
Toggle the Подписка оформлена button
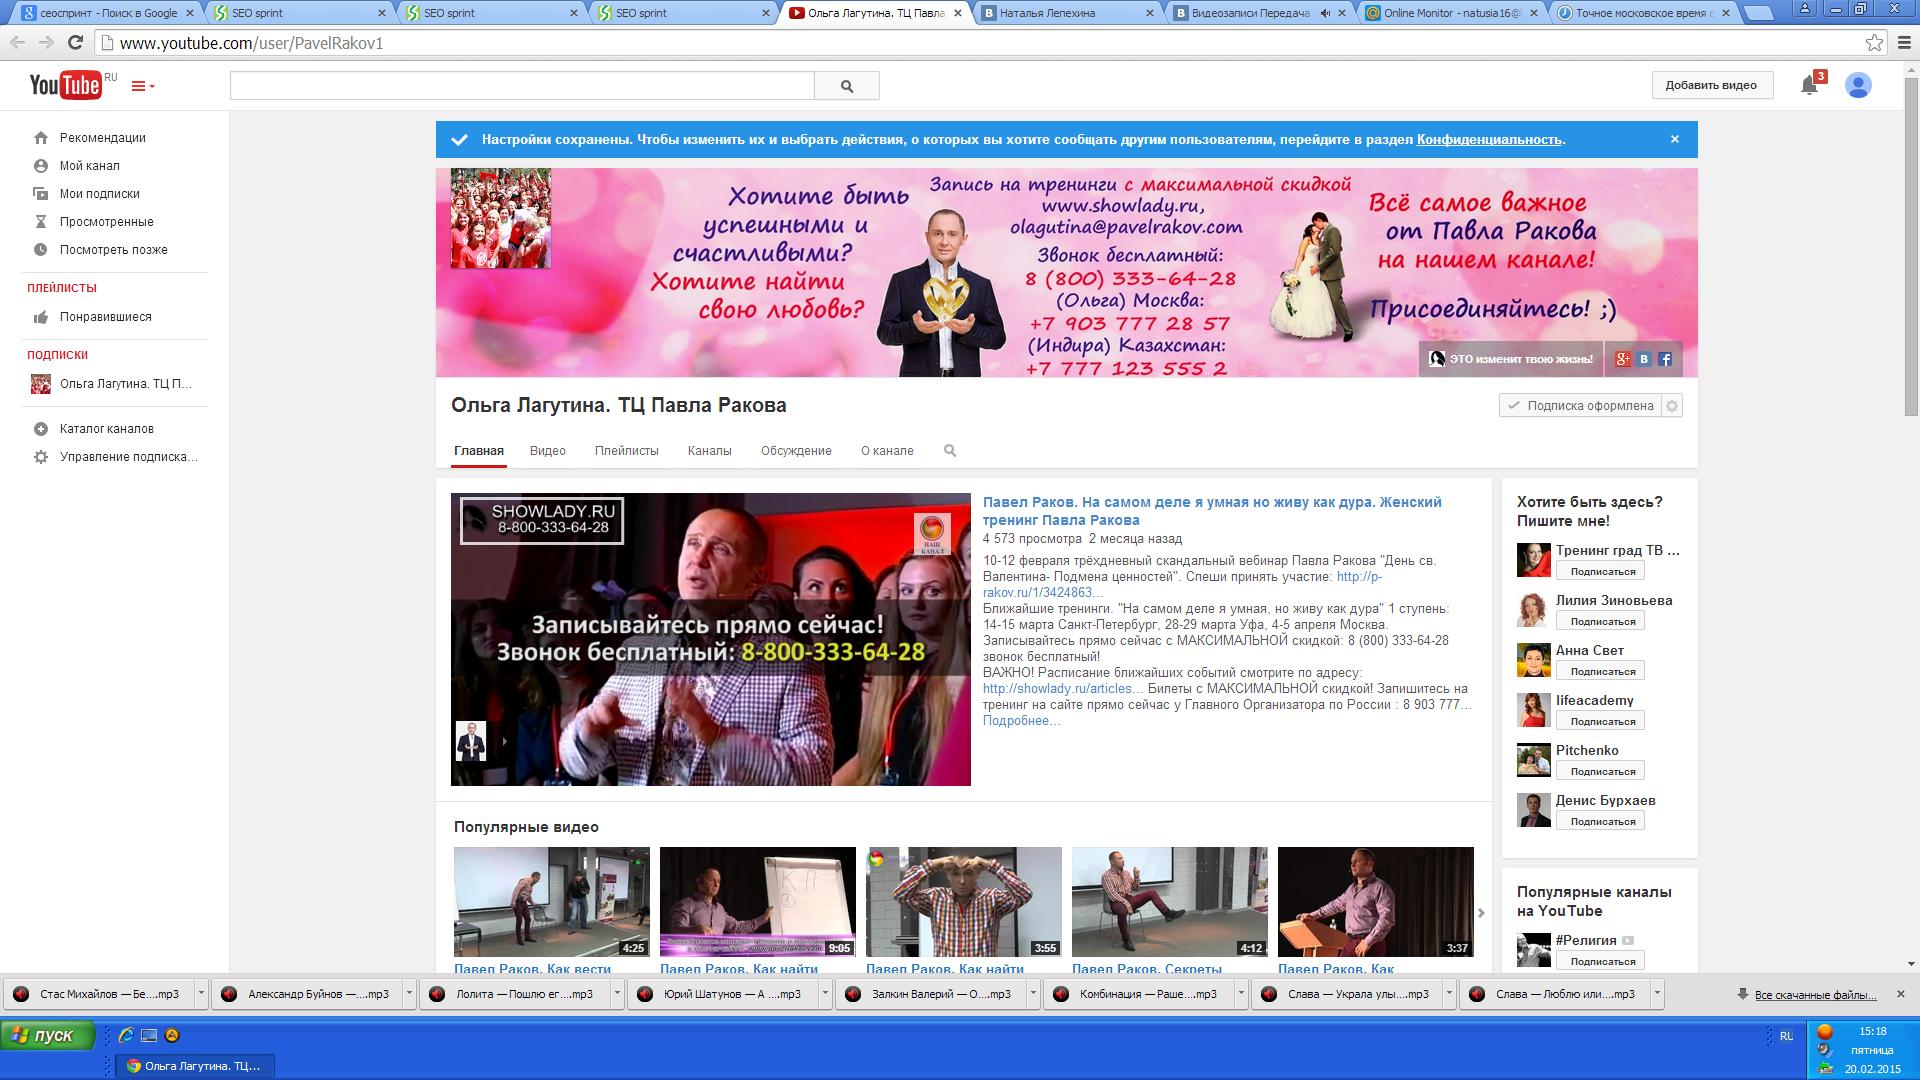(x=1579, y=406)
